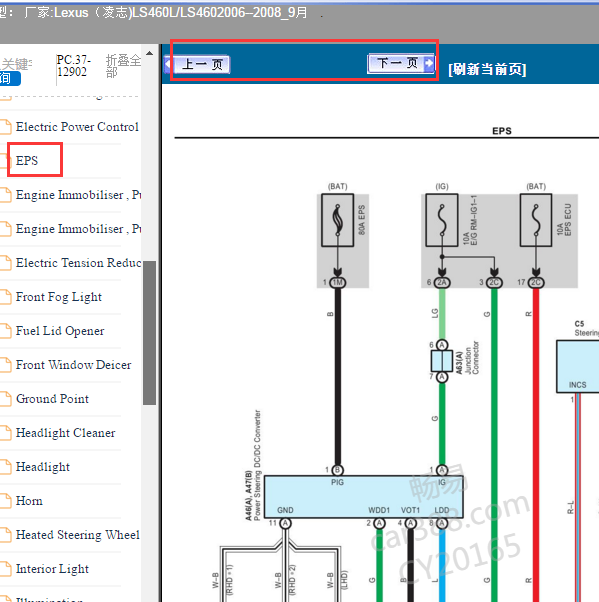This screenshot has width=599, height=602.
Task: Open Electric Tension Reducer entry
Action: pyautogui.click(x=79, y=263)
